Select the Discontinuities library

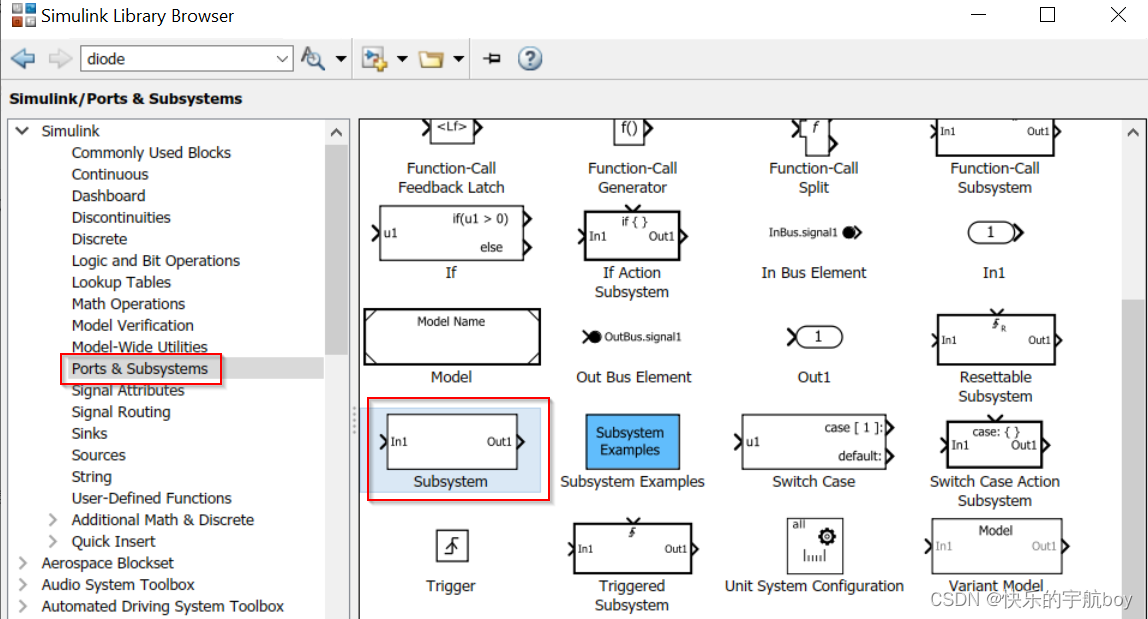pyautogui.click(x=121, y=218)
